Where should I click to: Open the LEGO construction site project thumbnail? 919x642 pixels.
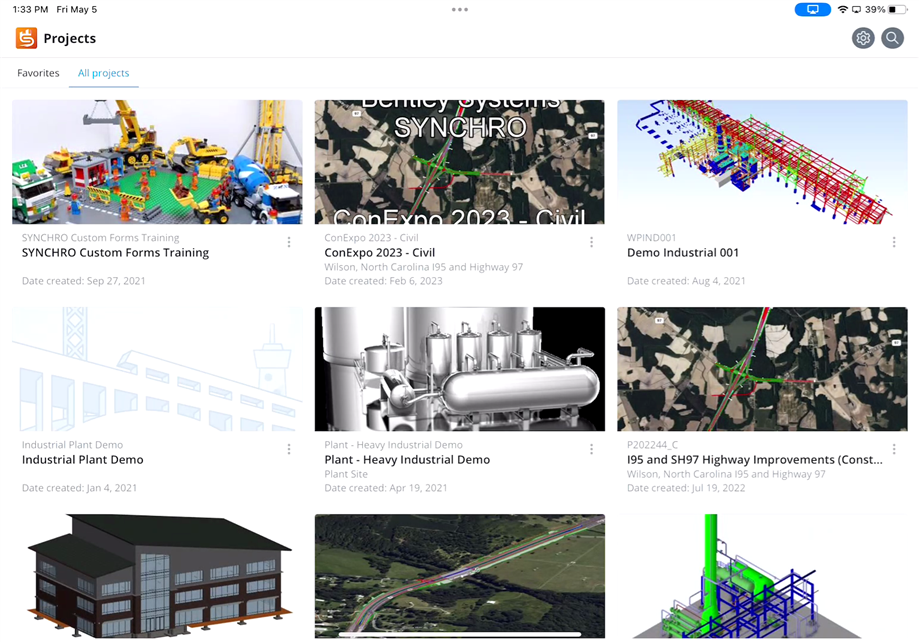tap(157, 162)
